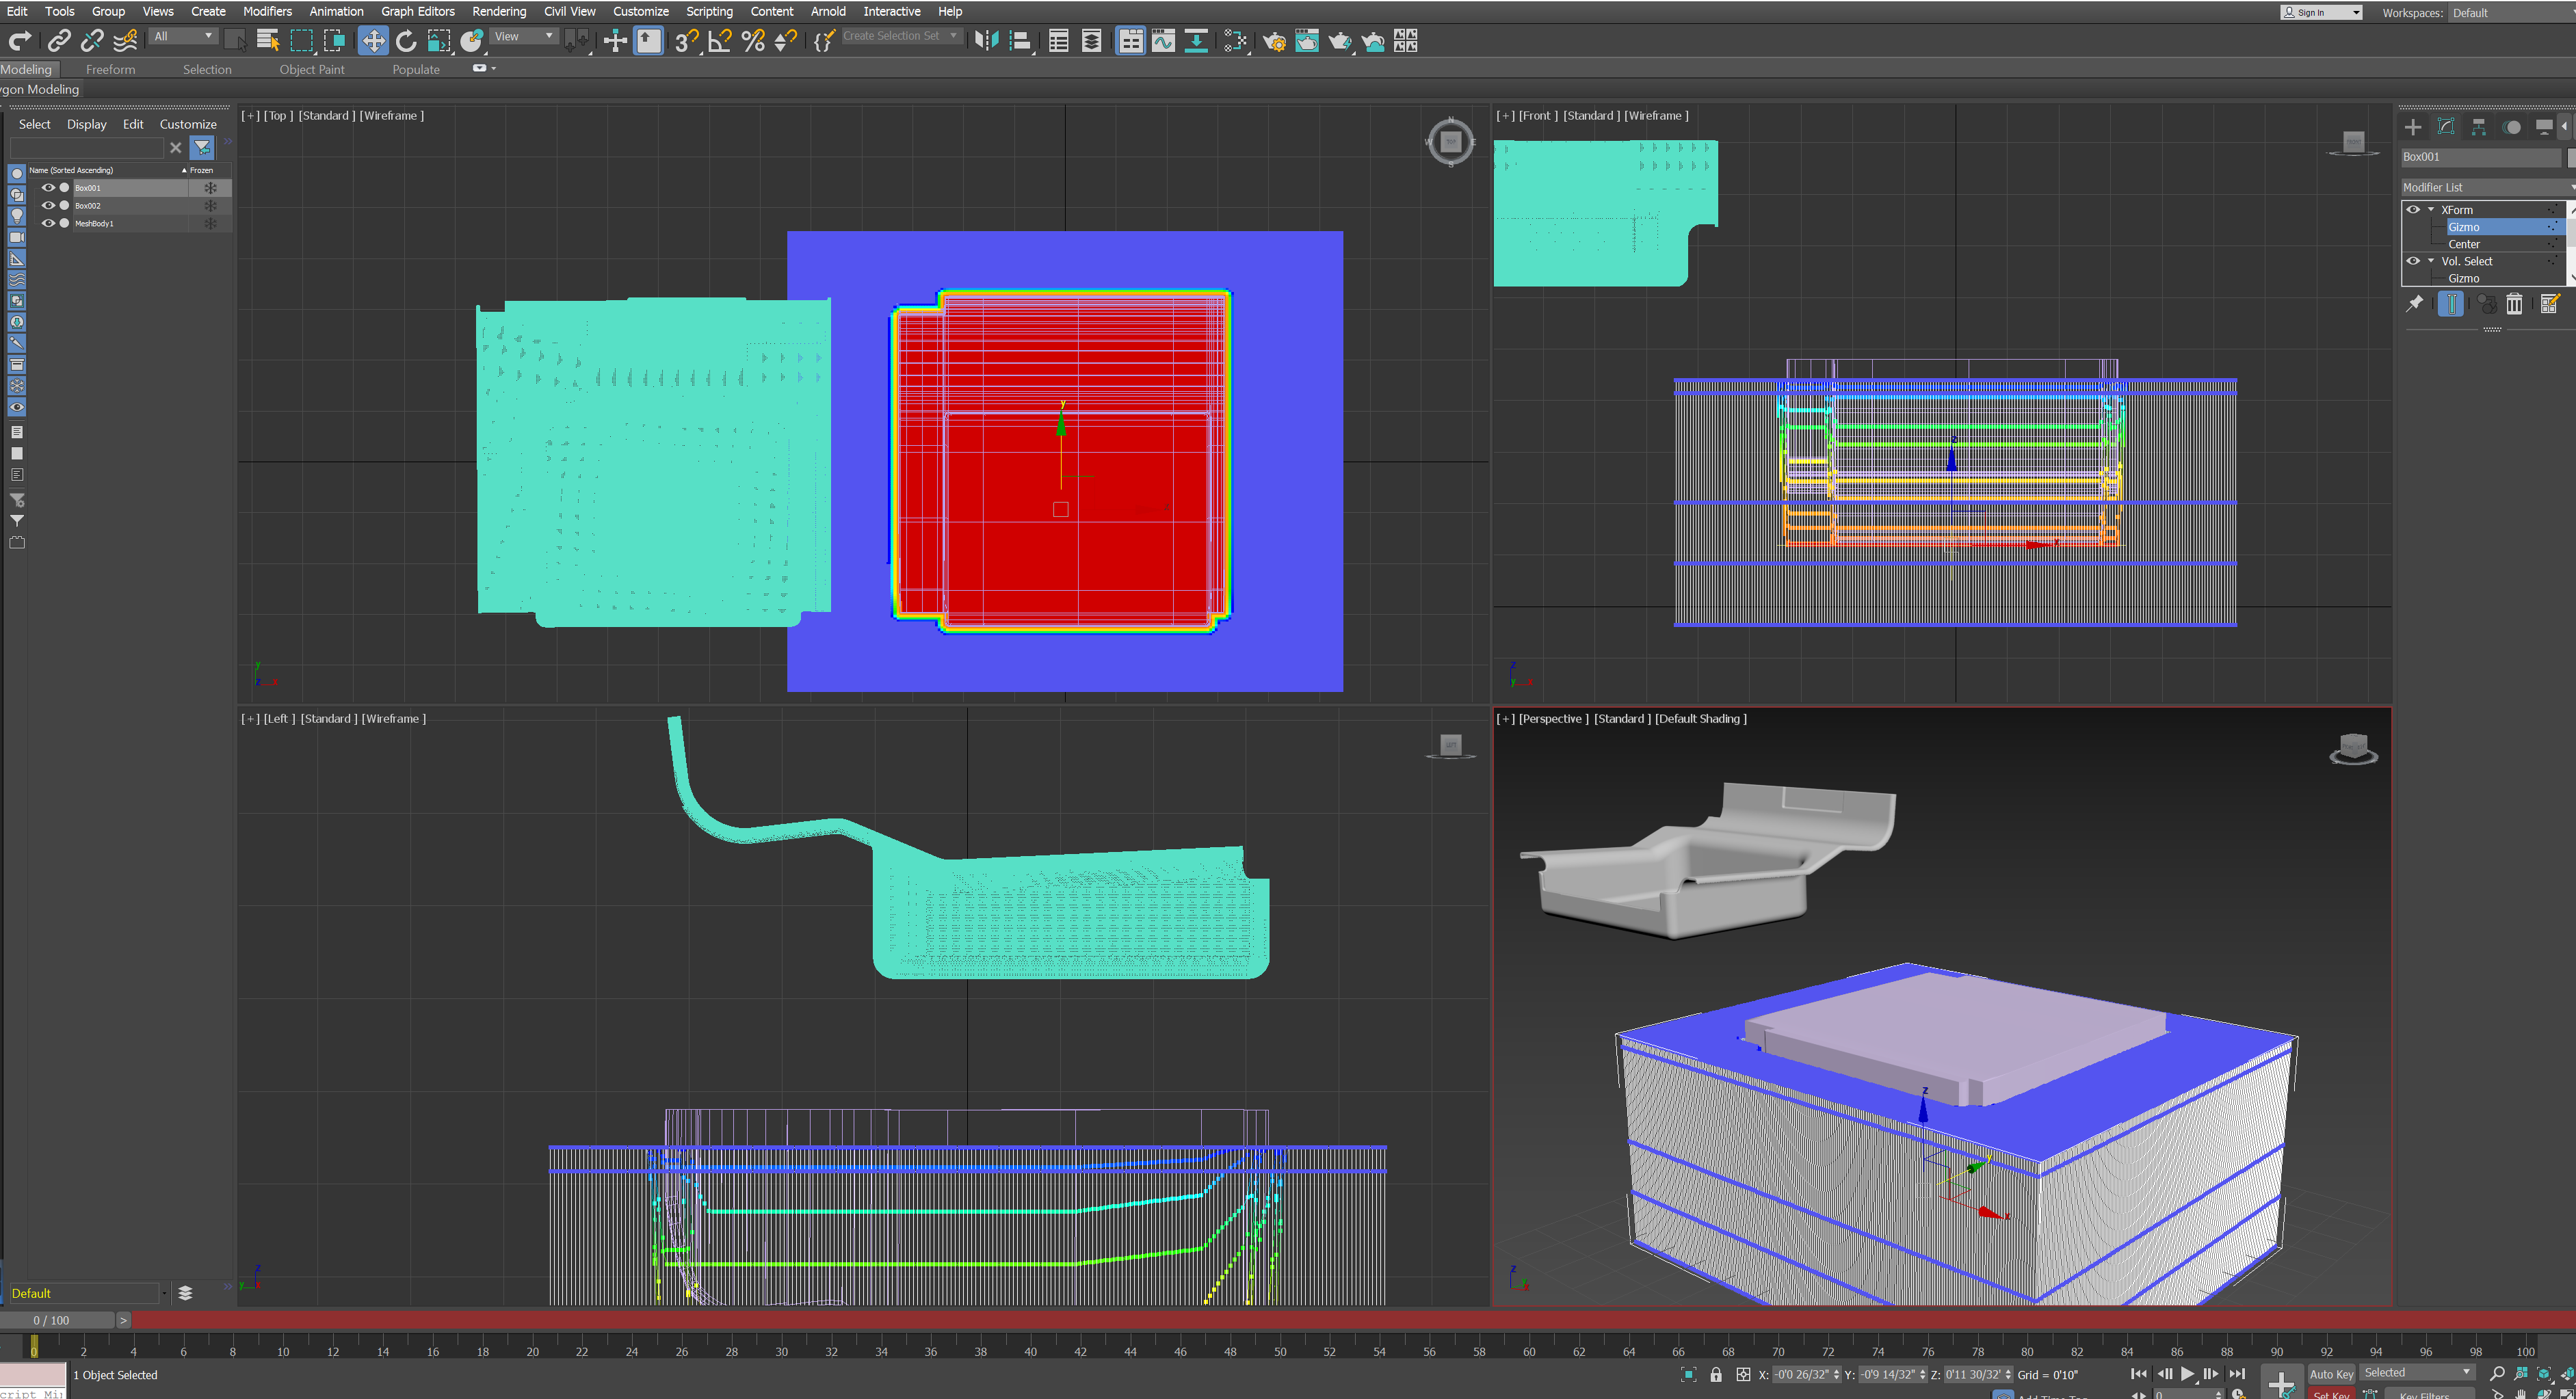Toggle display of bone objects in explorer
This screenshot has width=2576, height=1399.
point(17,343)
